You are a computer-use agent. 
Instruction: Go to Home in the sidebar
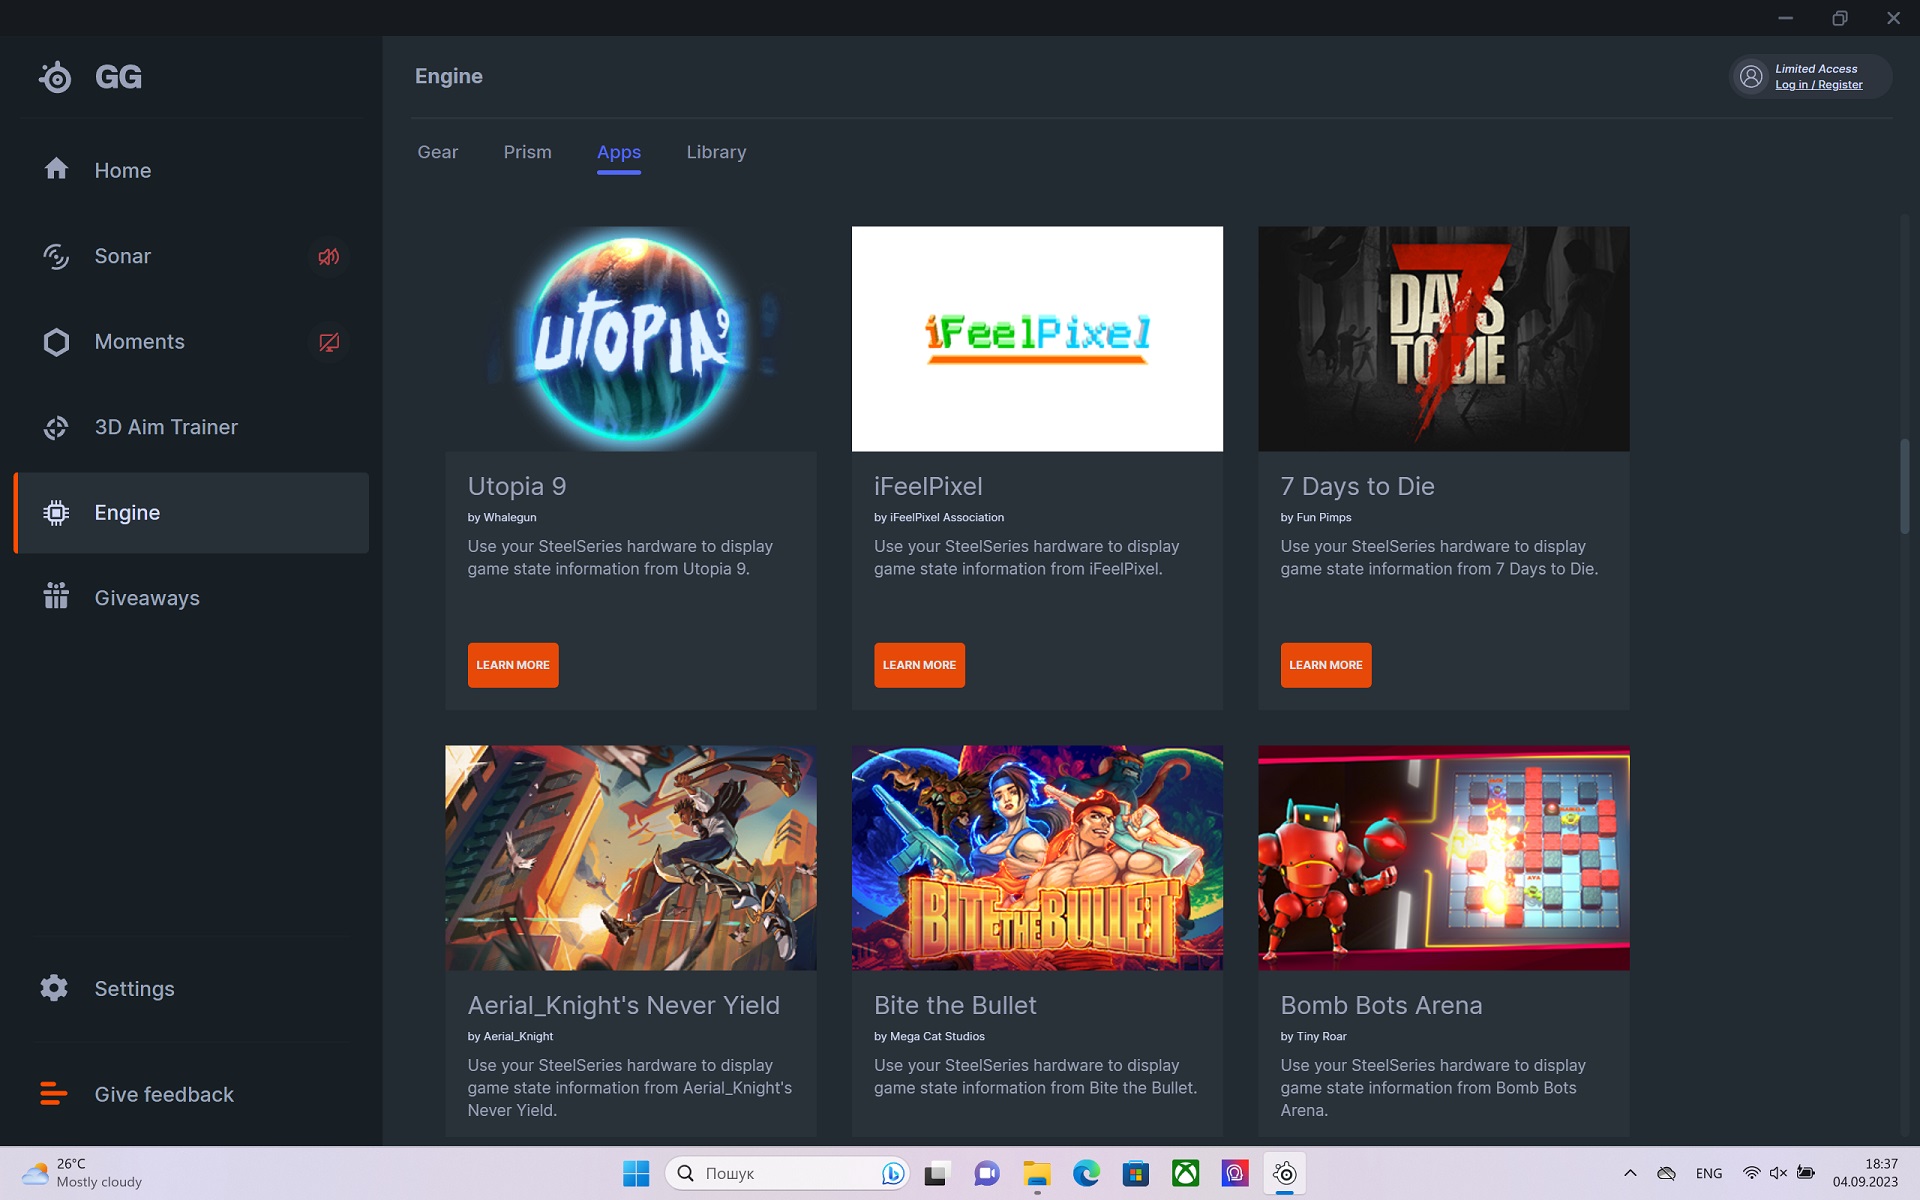pos(123,170)
